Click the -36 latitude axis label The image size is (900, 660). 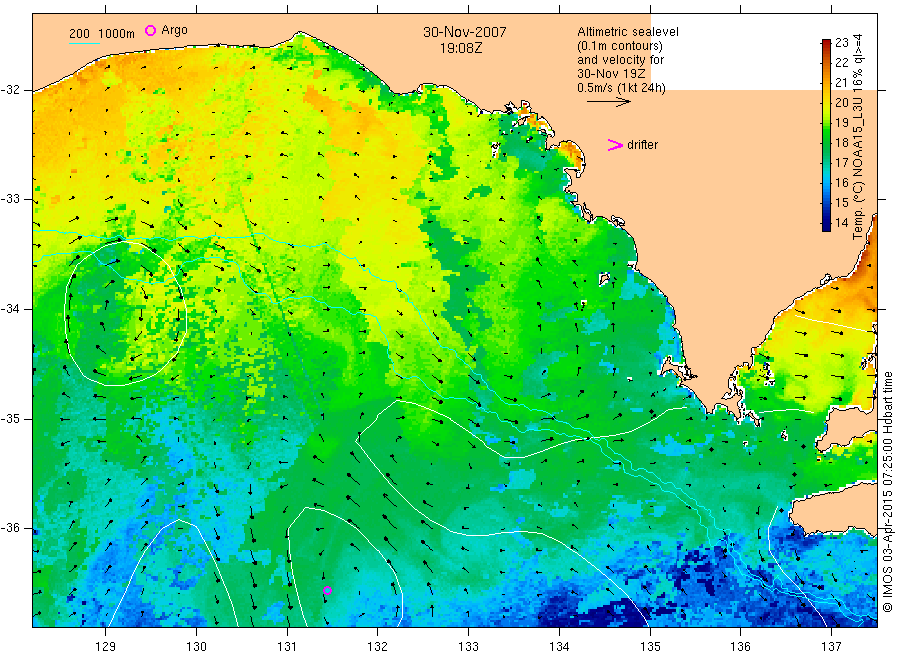(10, 528)
